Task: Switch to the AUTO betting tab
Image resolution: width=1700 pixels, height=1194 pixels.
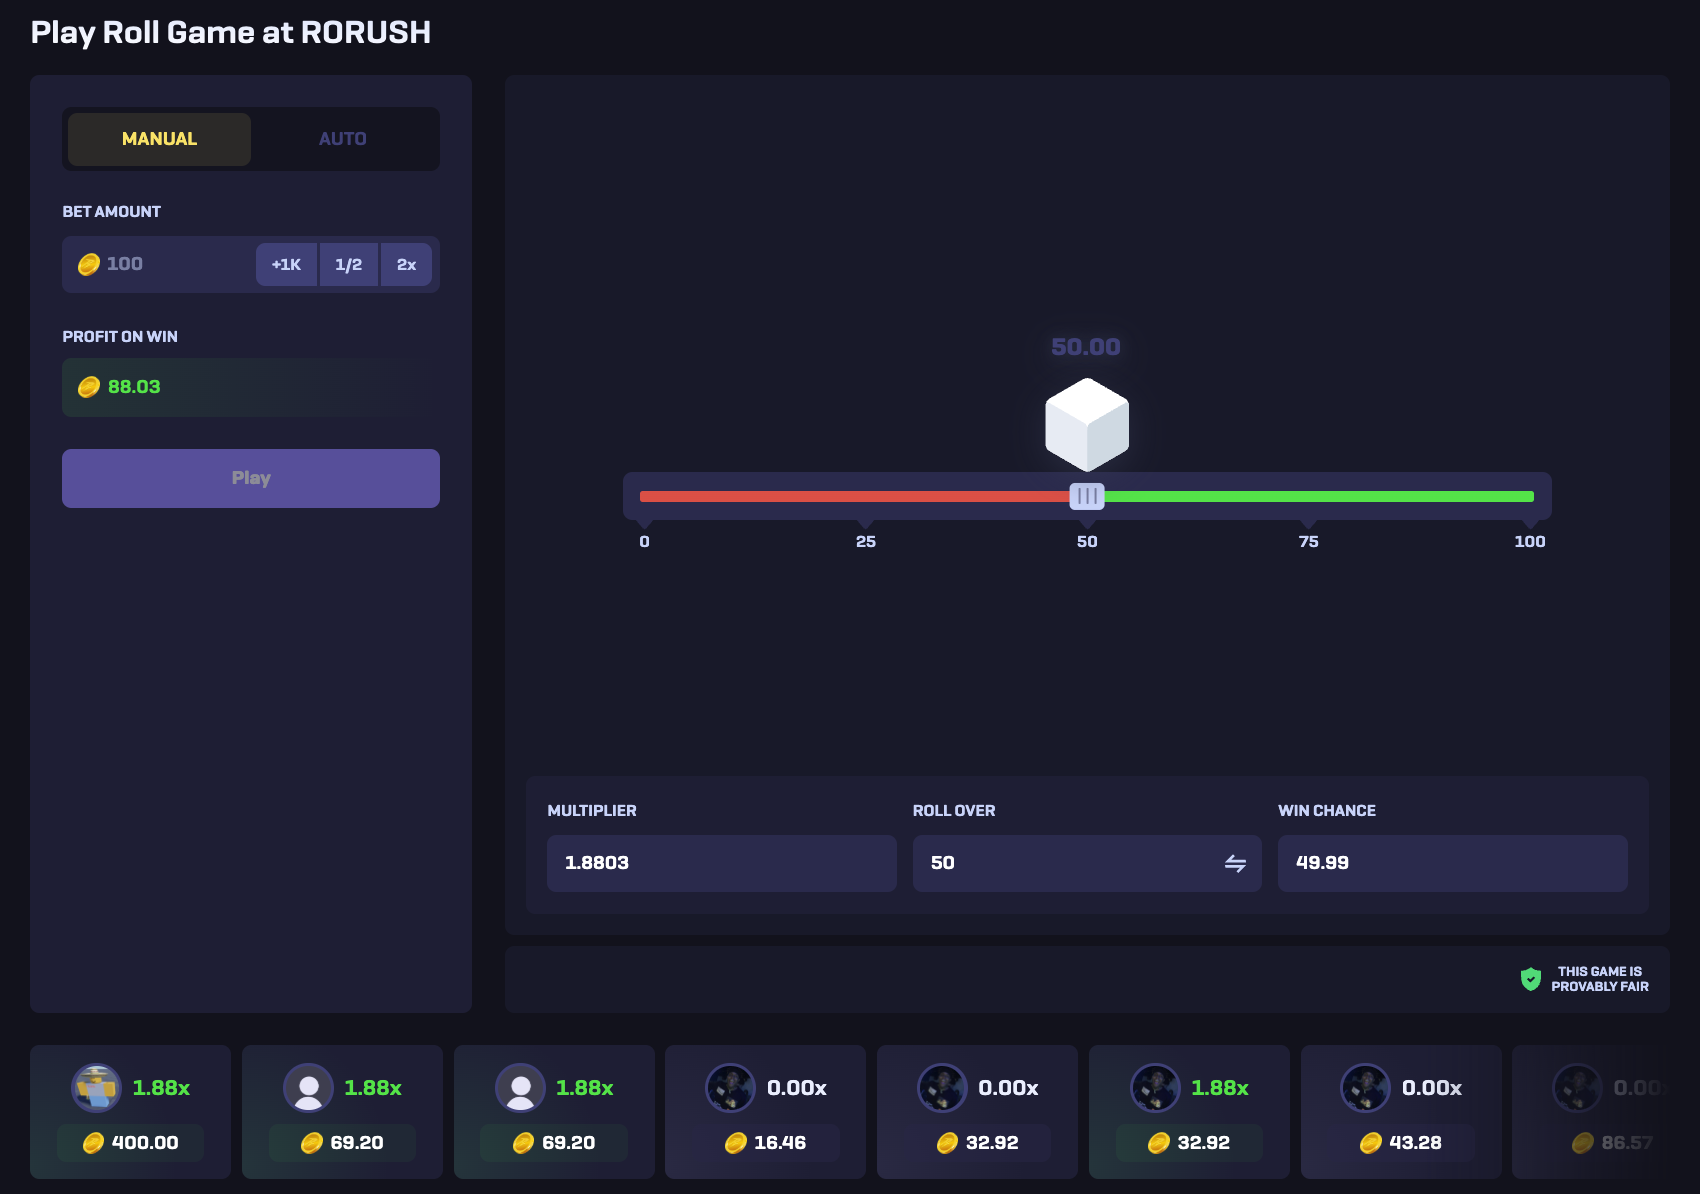Action: [342, 139]
